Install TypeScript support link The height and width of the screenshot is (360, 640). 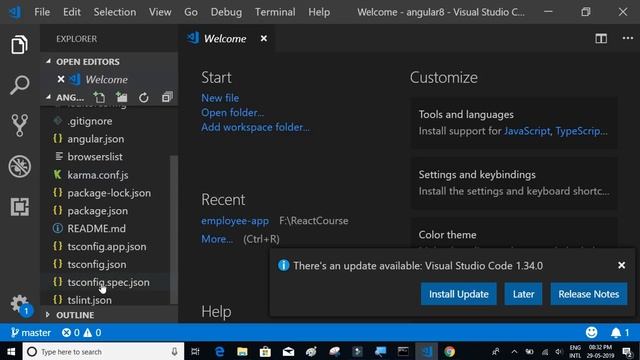pyautogui.click(x=581, y=131)
